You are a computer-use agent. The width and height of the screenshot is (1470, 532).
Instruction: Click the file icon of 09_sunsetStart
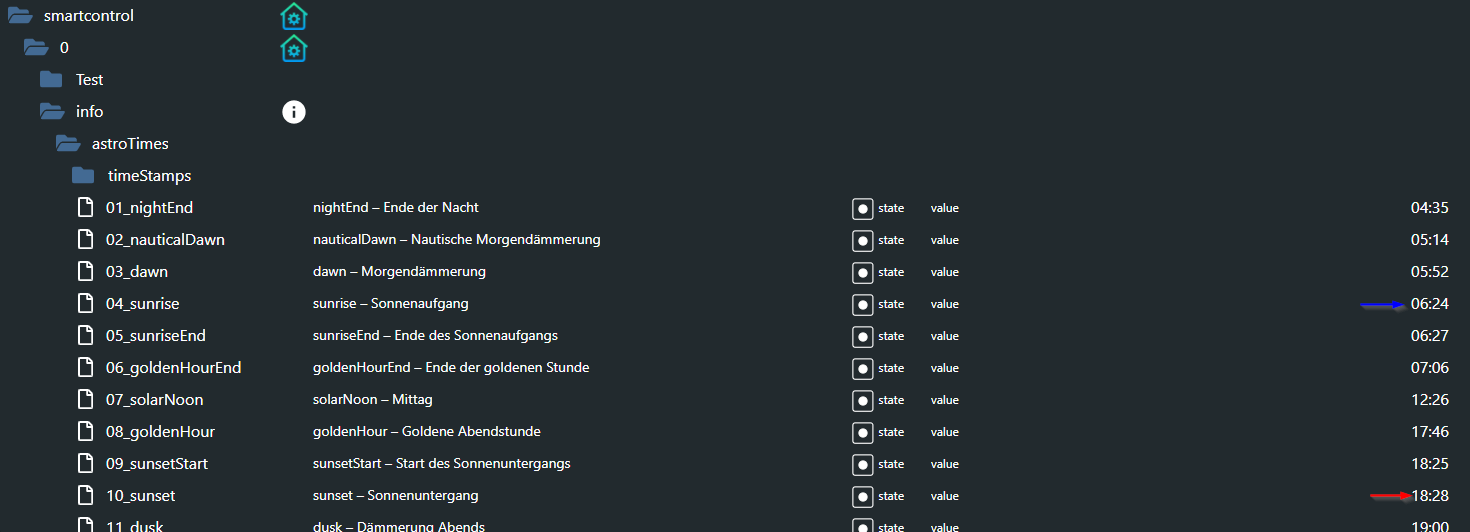(x=86, y=464)
